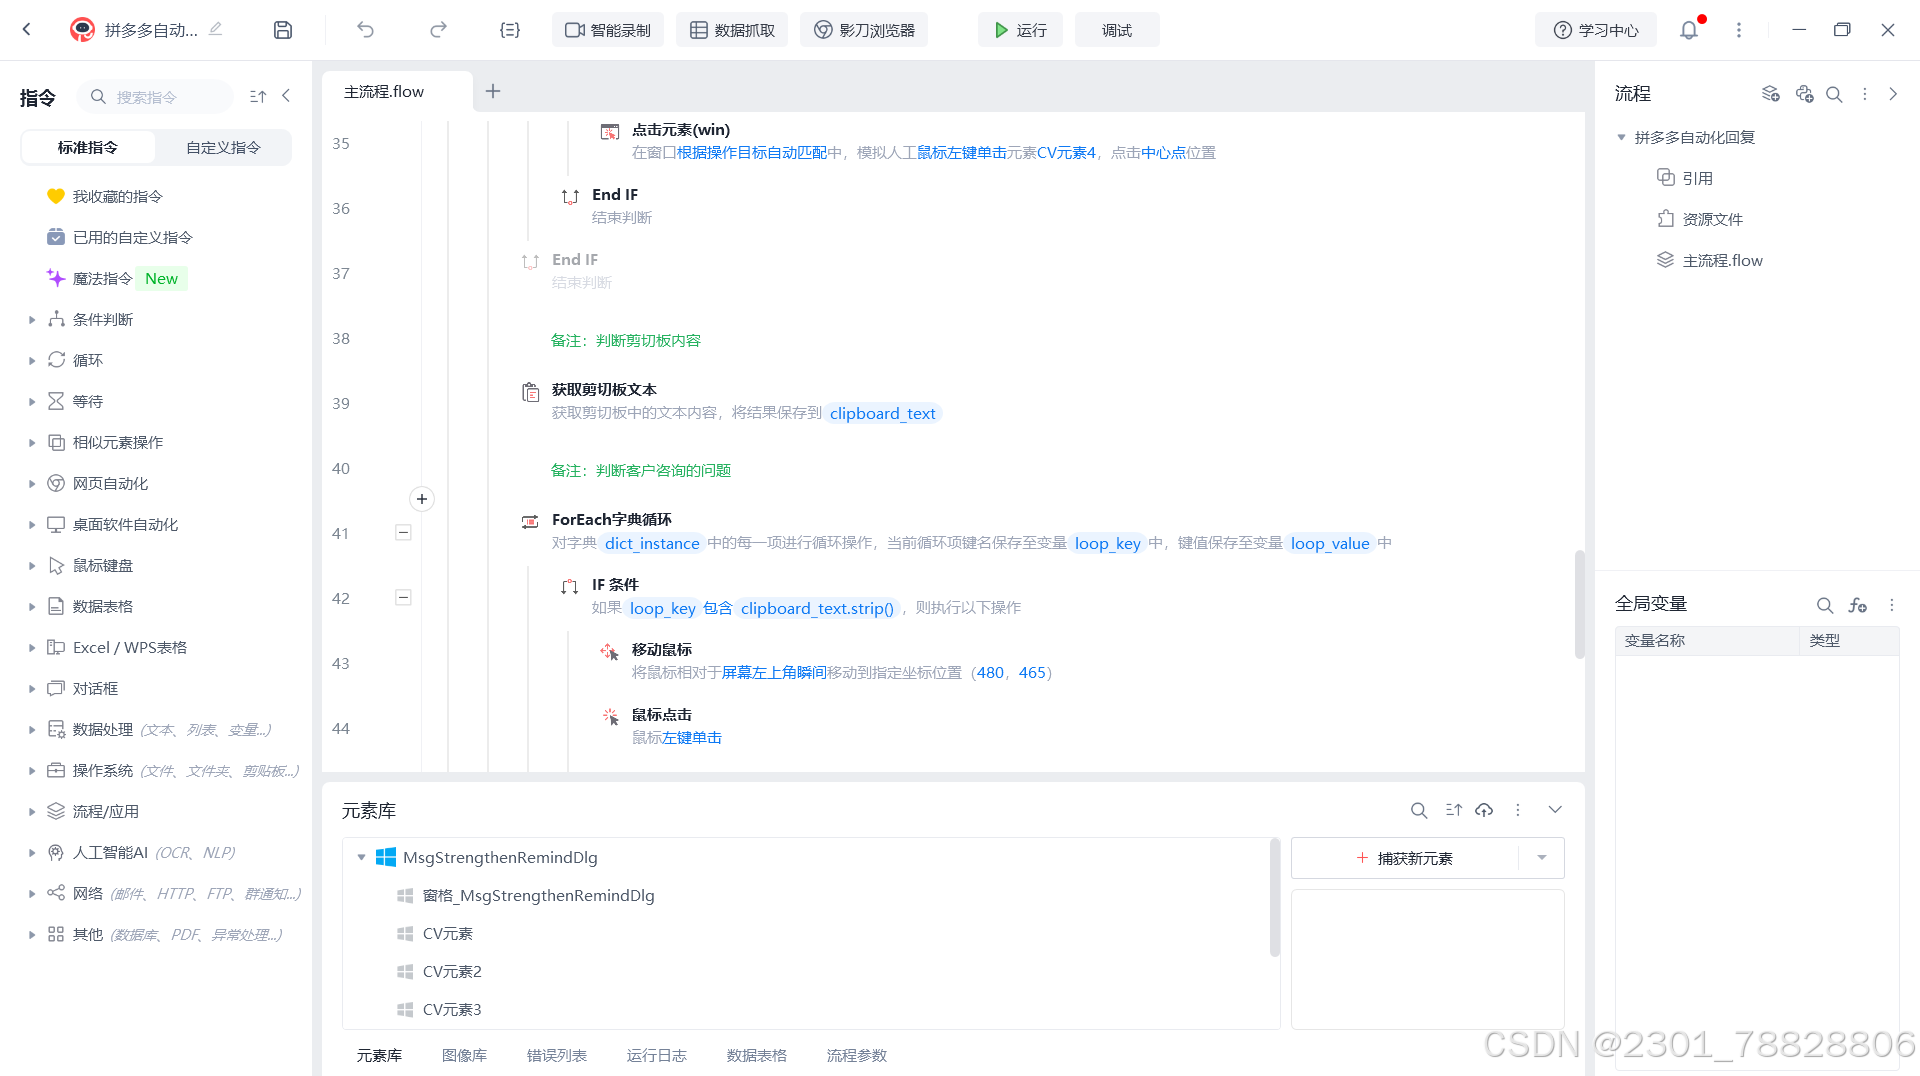Click 调试 debug button
1920x1076 pixels.
(x=1117, y=30)
